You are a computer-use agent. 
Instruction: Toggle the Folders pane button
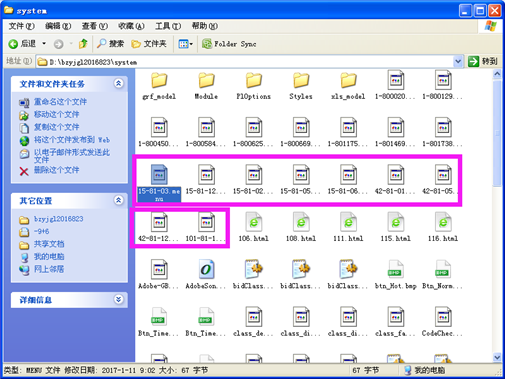point(149,44)
